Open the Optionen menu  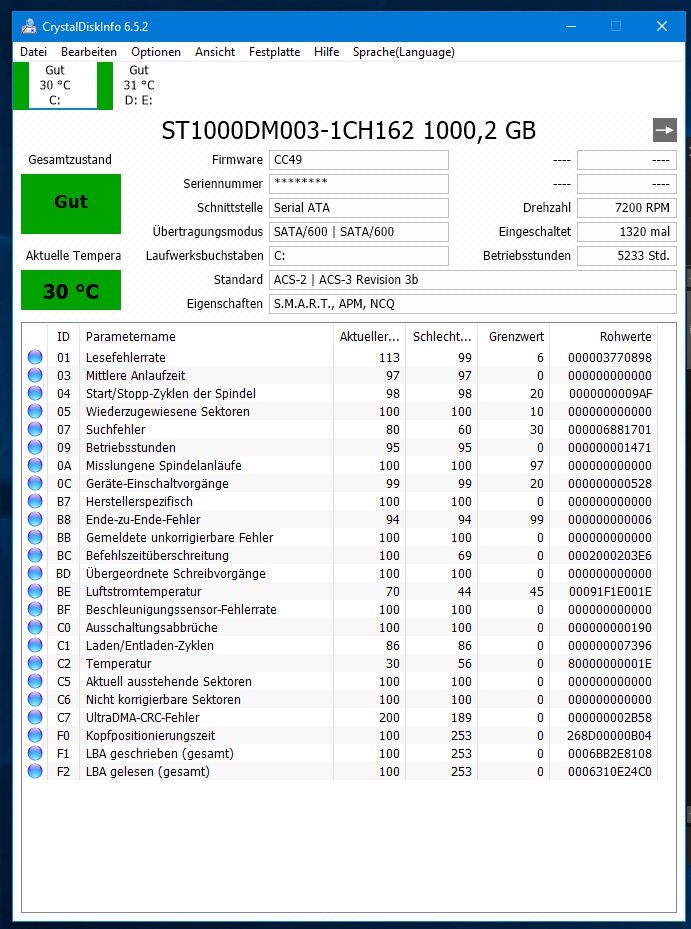156,52
